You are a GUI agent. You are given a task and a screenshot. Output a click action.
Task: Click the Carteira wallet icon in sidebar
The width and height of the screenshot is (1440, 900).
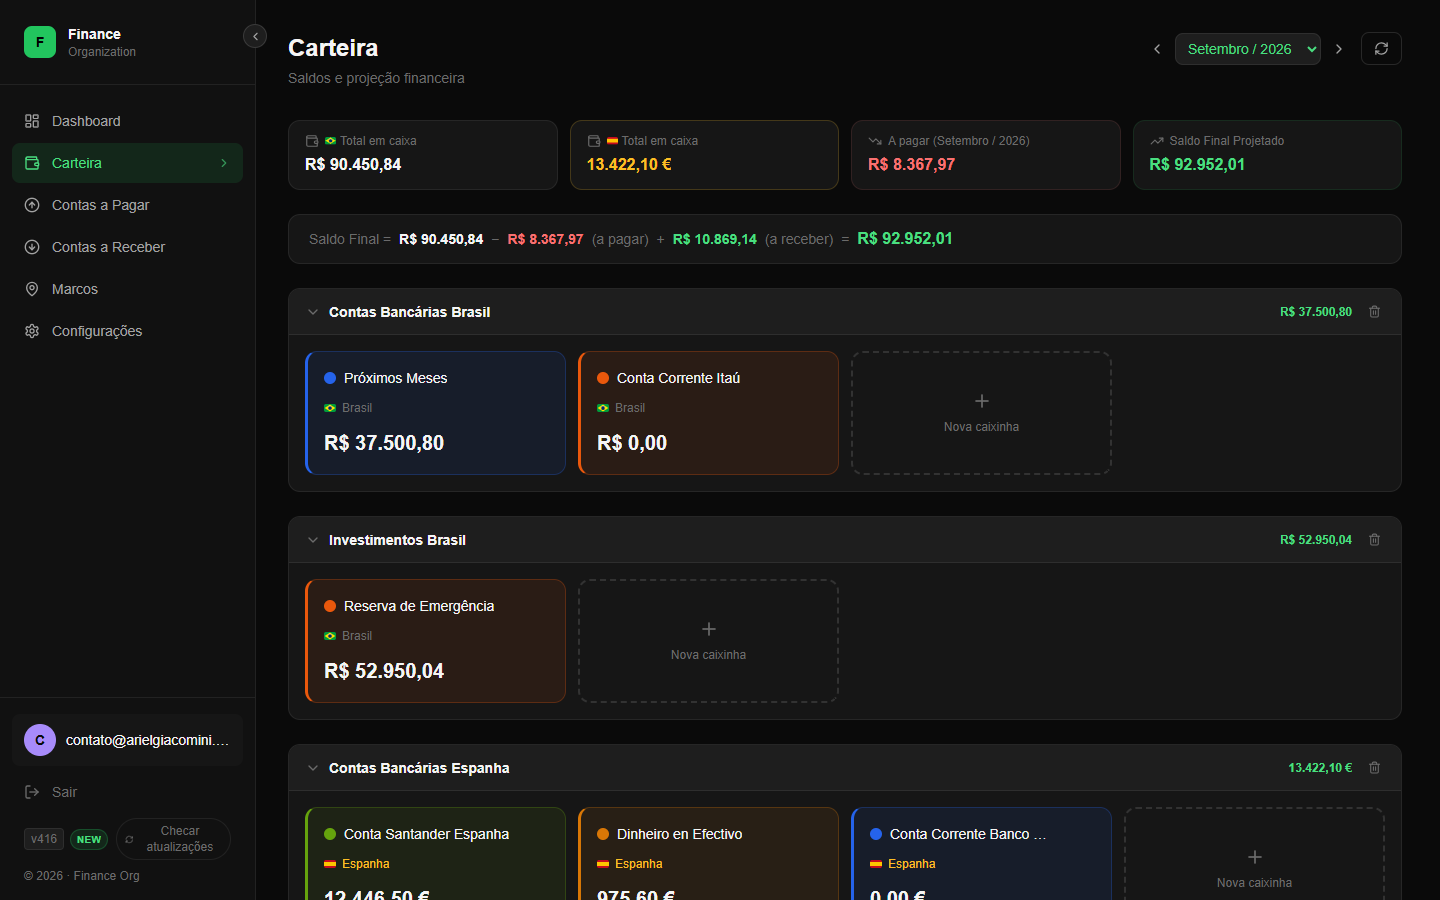pos(32,163)
